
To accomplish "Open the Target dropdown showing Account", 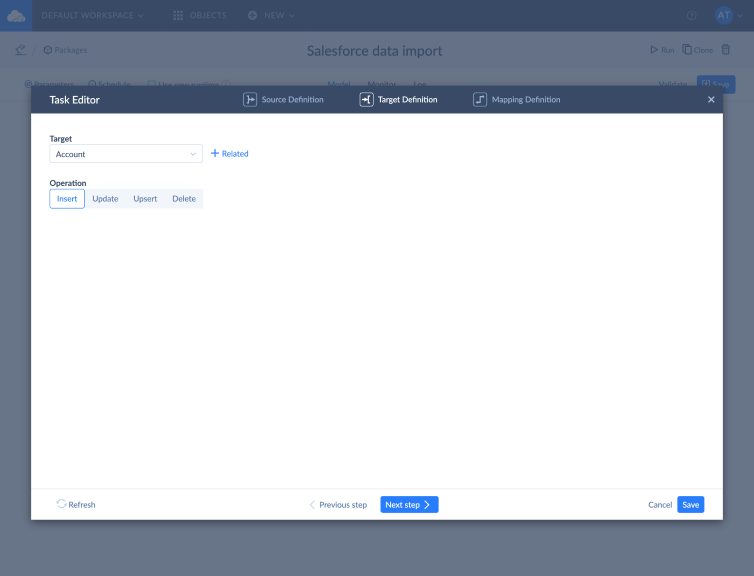I will pyautogui.click(x=126, y=154).
